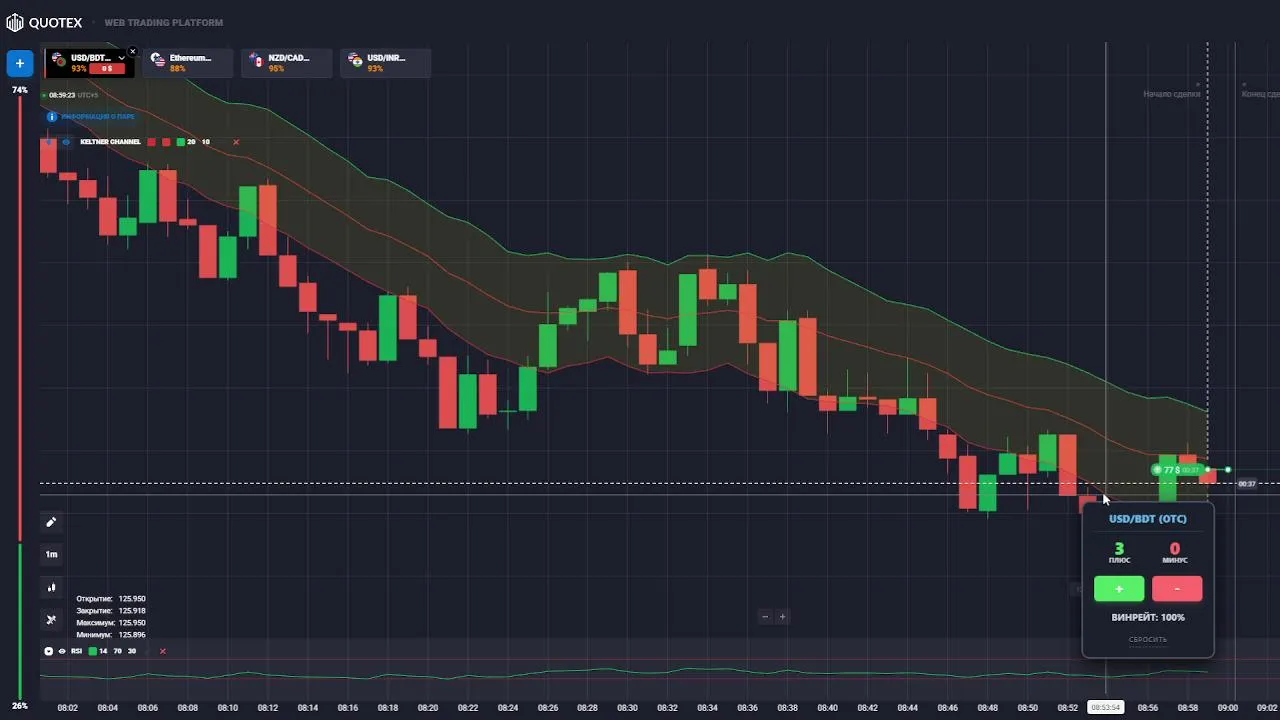Zoom out chart with minus button
This screenshot has height=720, width=1280.
tap(765, 616)
